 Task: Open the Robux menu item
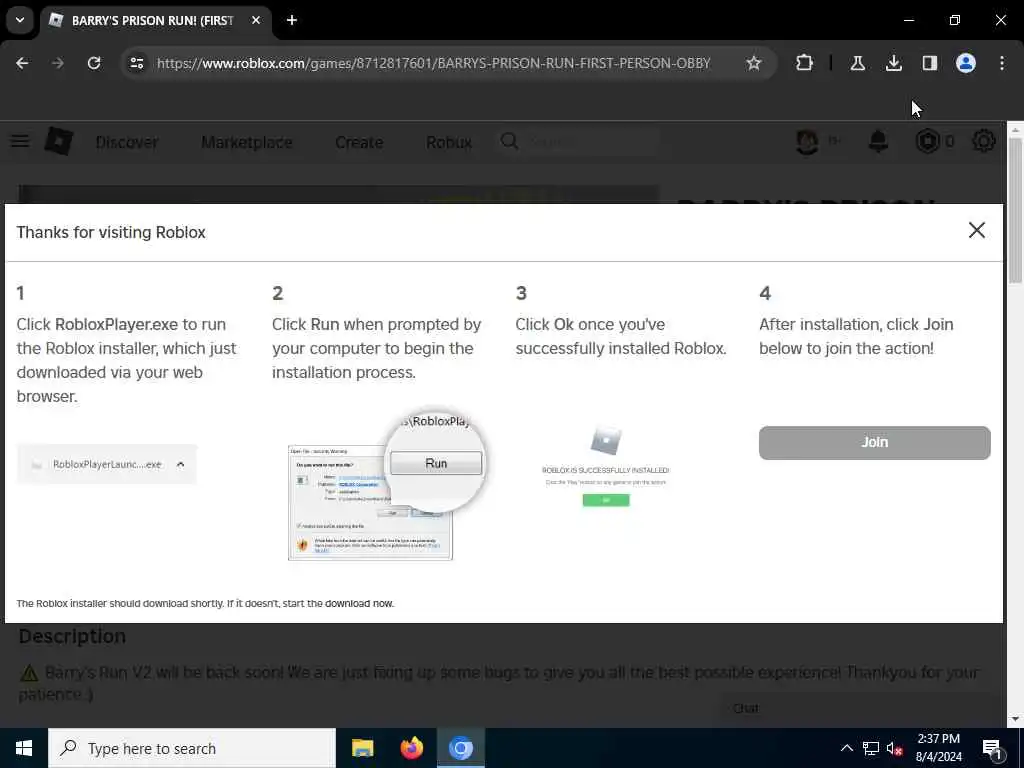(x=449, y=142)
